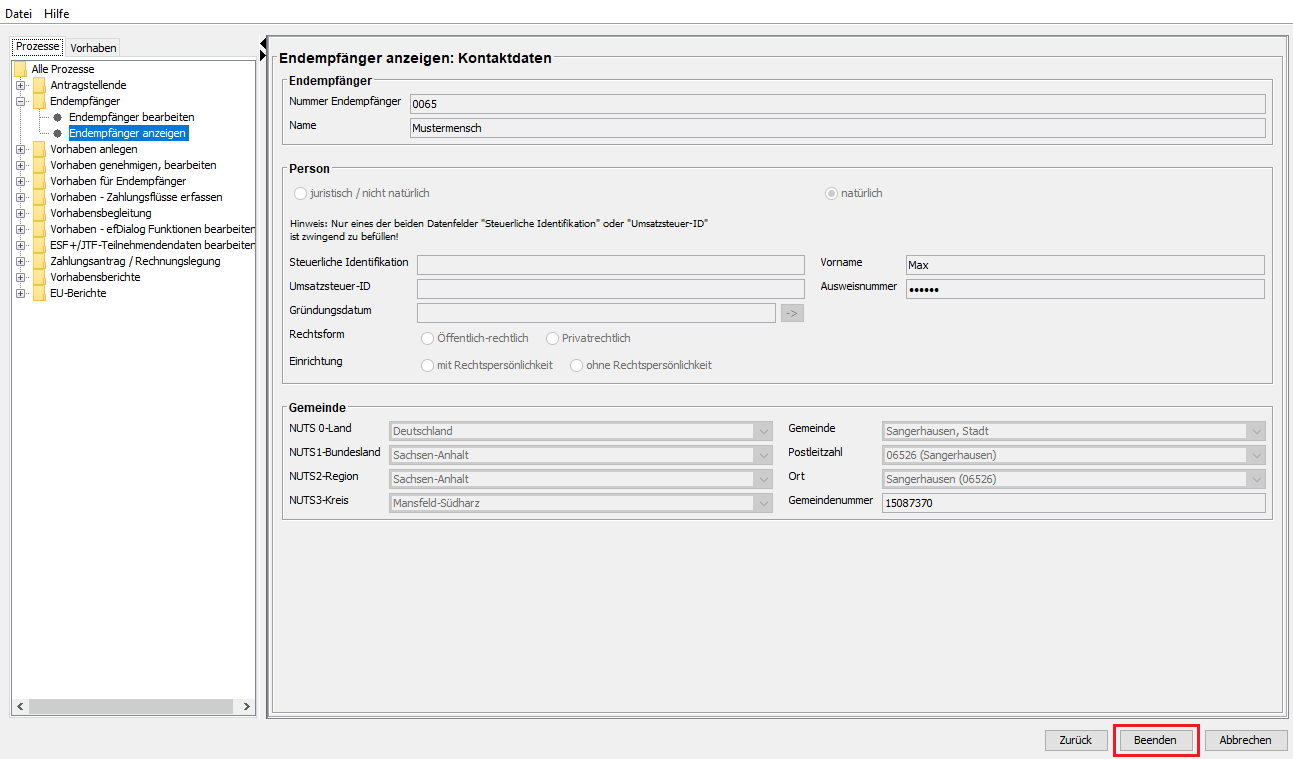Expand the EU-Berichte node
The width and height of the screenshot is (1293, 759).
20,293
